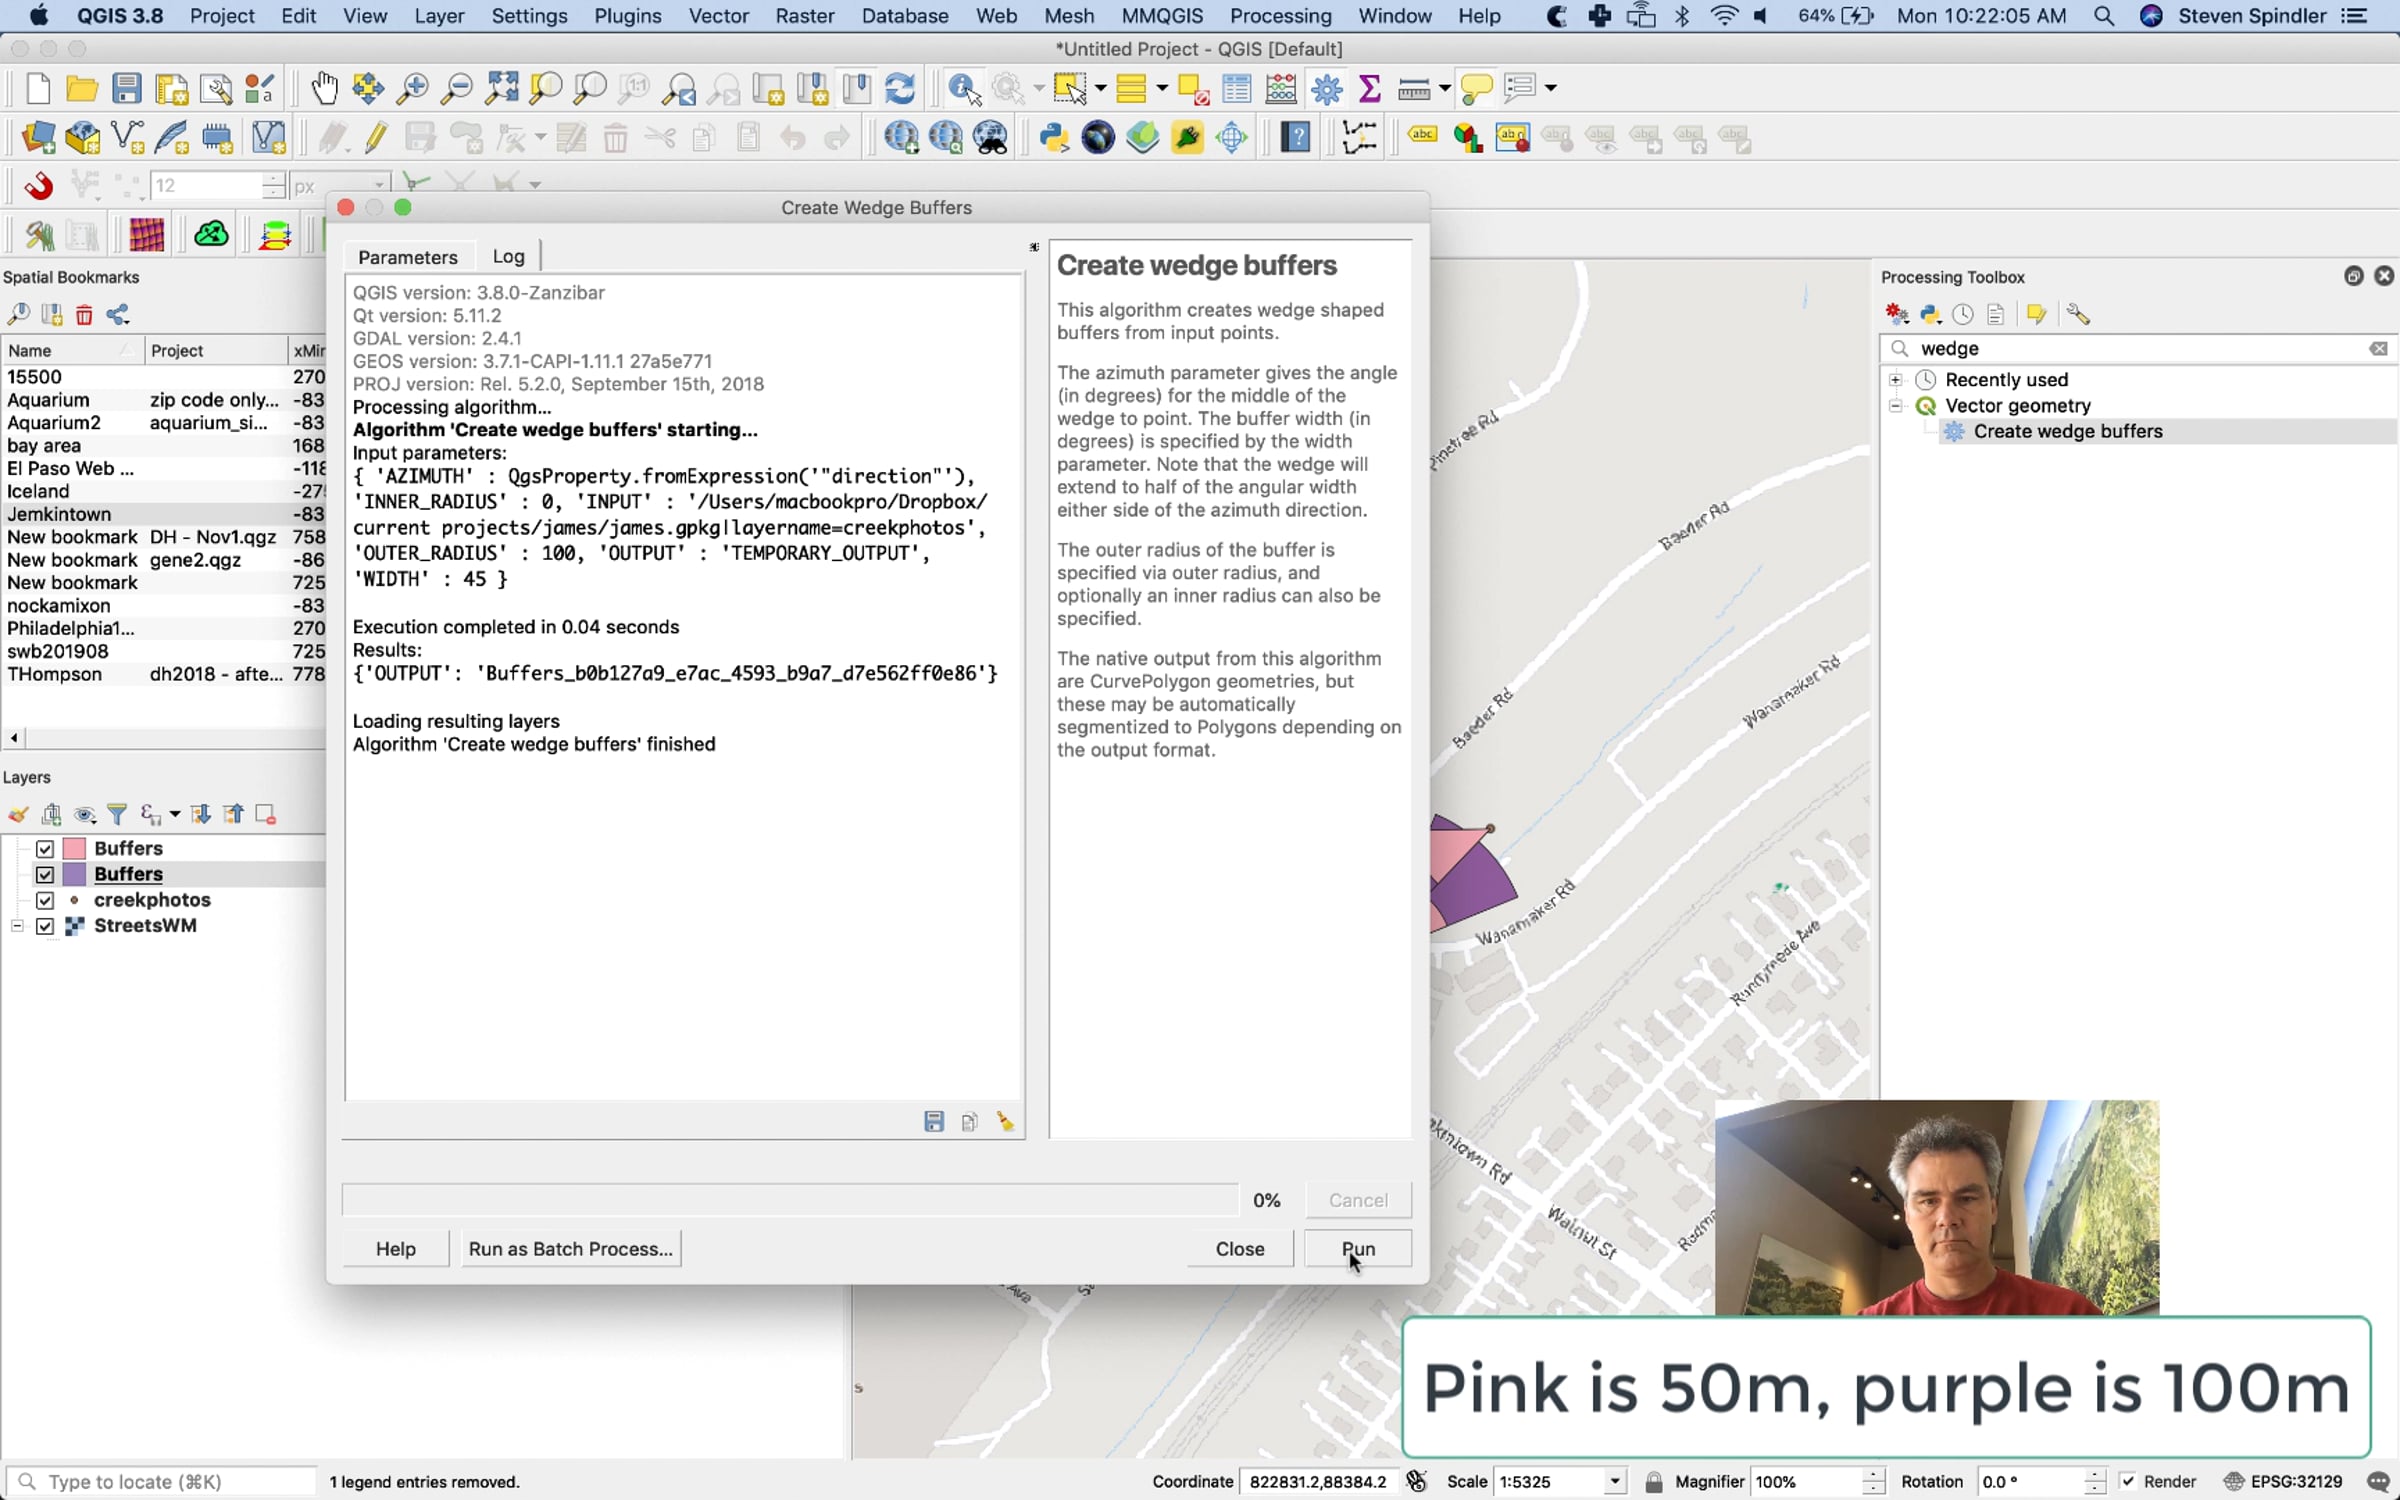Screen dimensions: 2400x1500
Task: Click the algorithm progress bar
Action: pyautogui.click(x=790, y=1200)
